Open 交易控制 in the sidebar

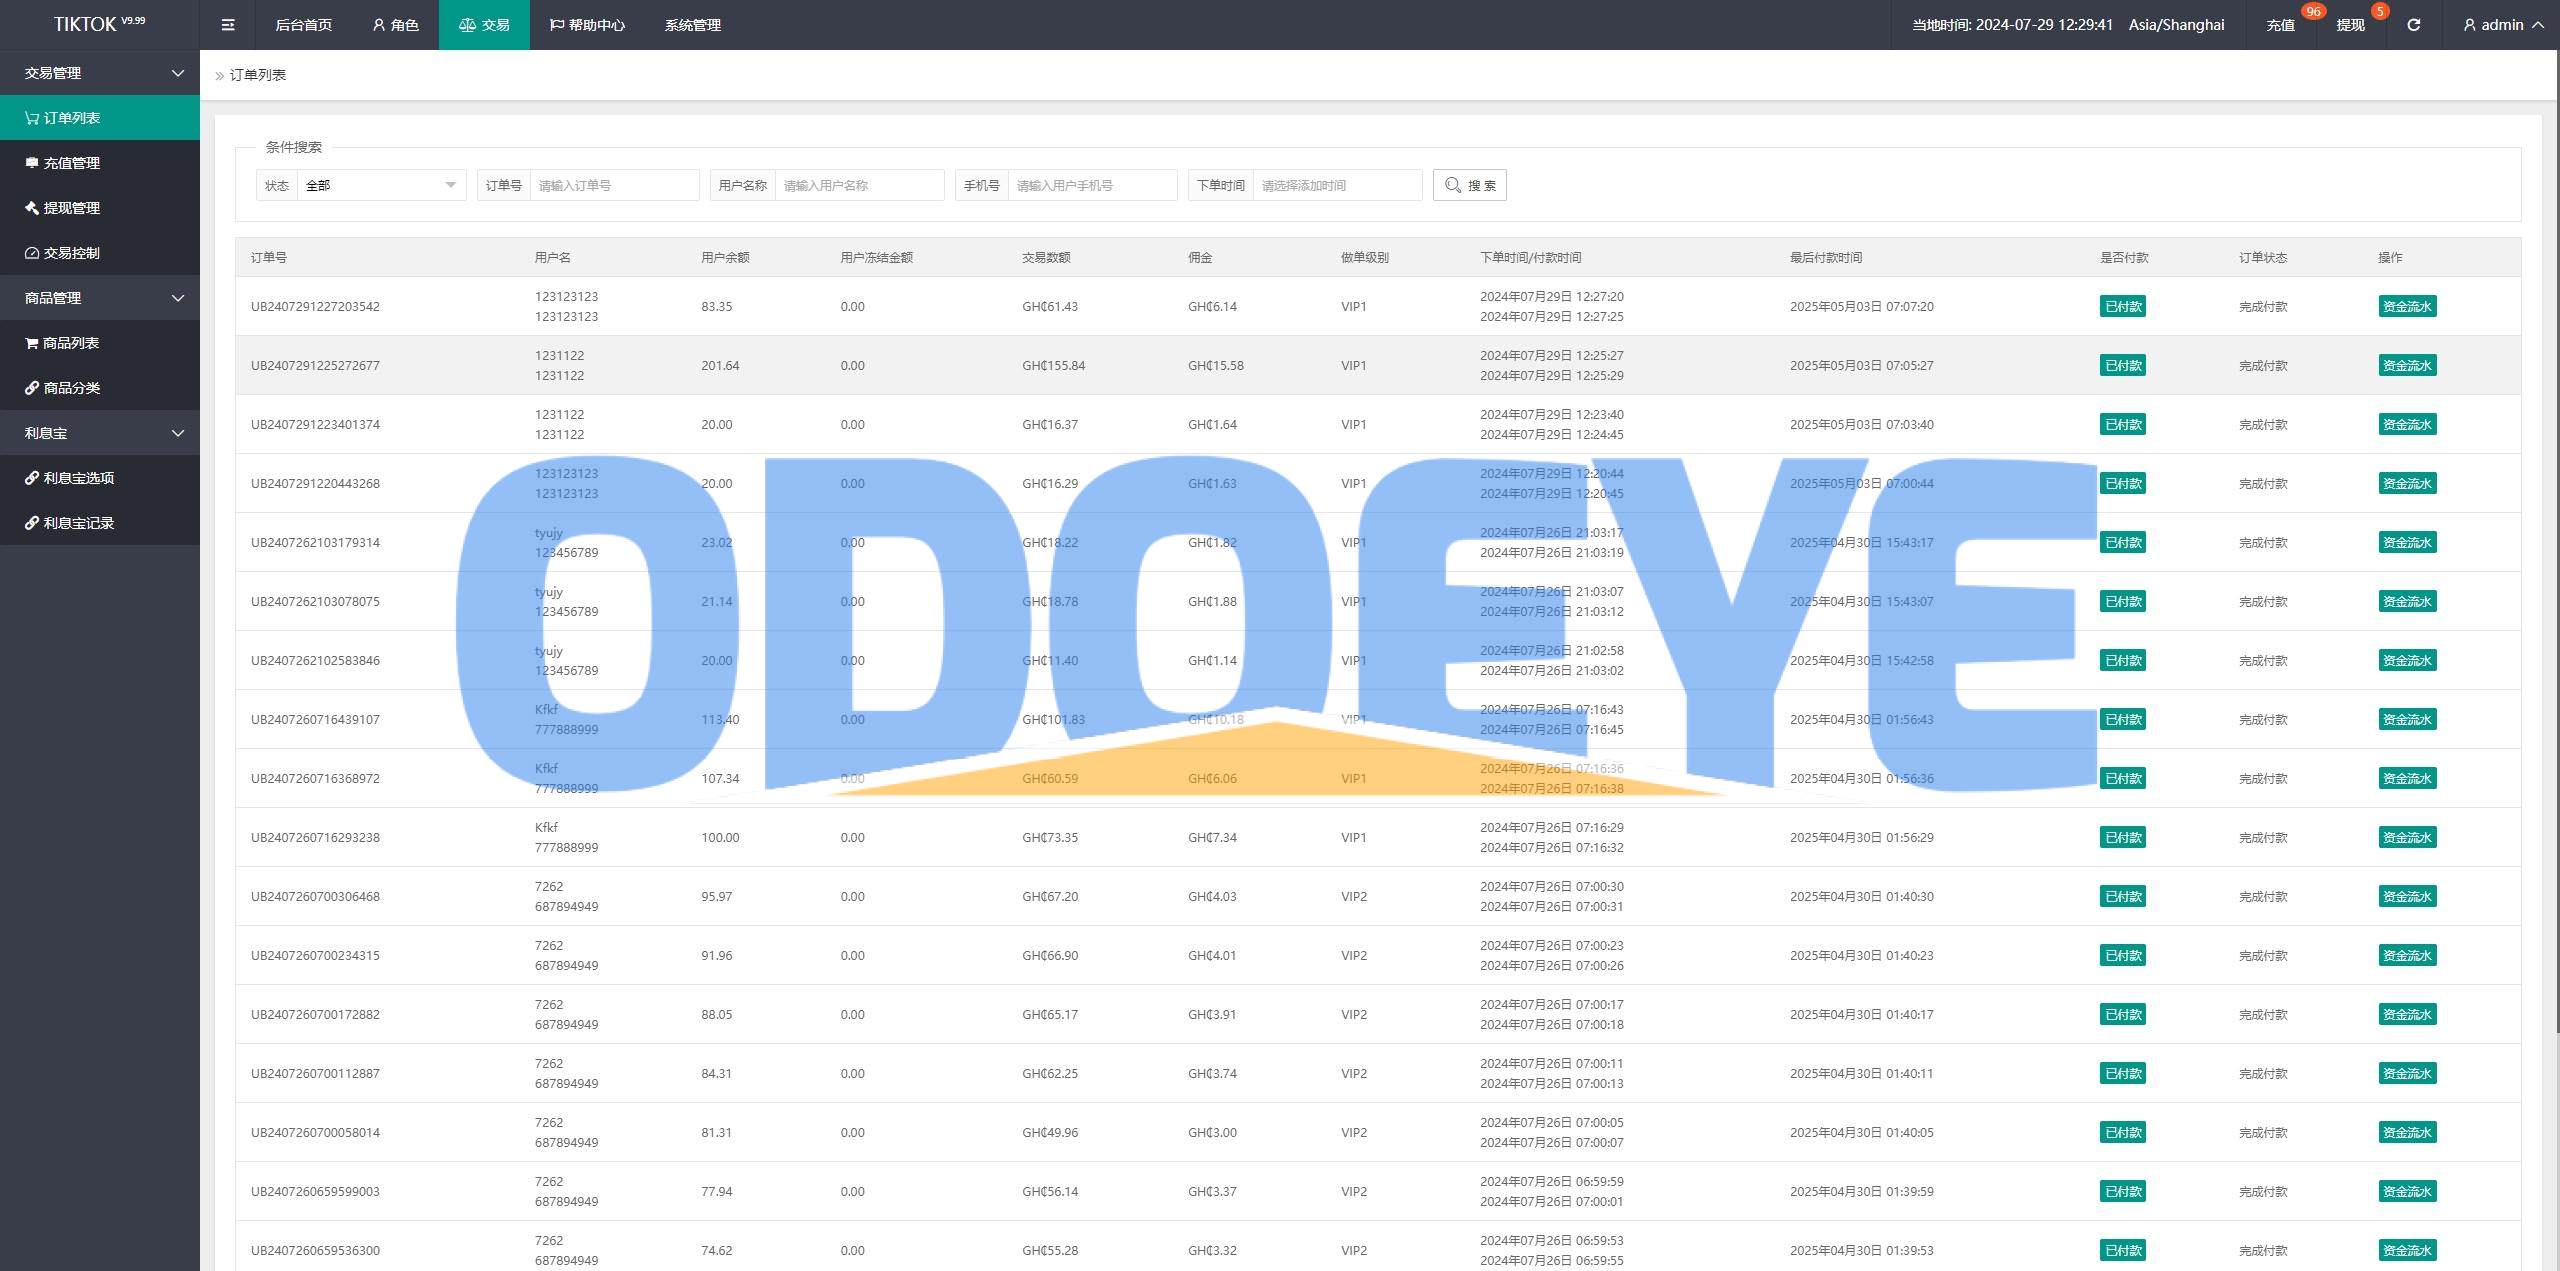(x=100, y=253)
